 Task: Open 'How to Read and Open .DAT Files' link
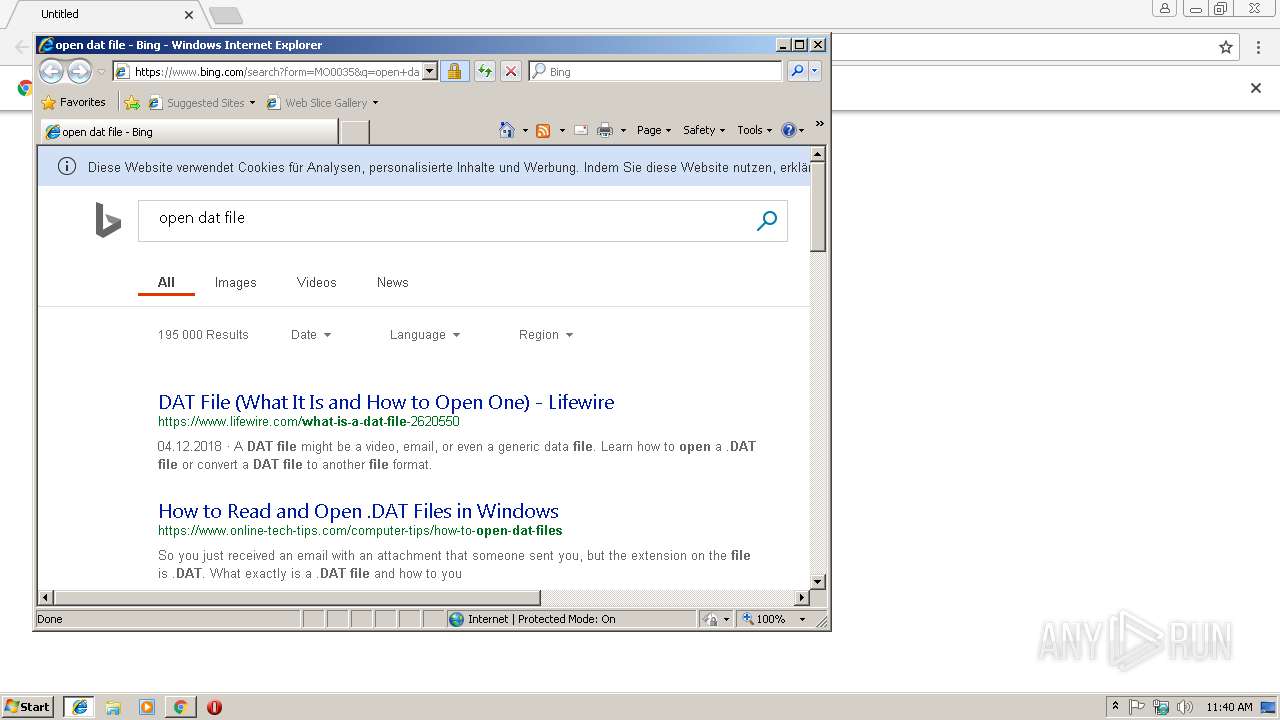click(358, 511)
